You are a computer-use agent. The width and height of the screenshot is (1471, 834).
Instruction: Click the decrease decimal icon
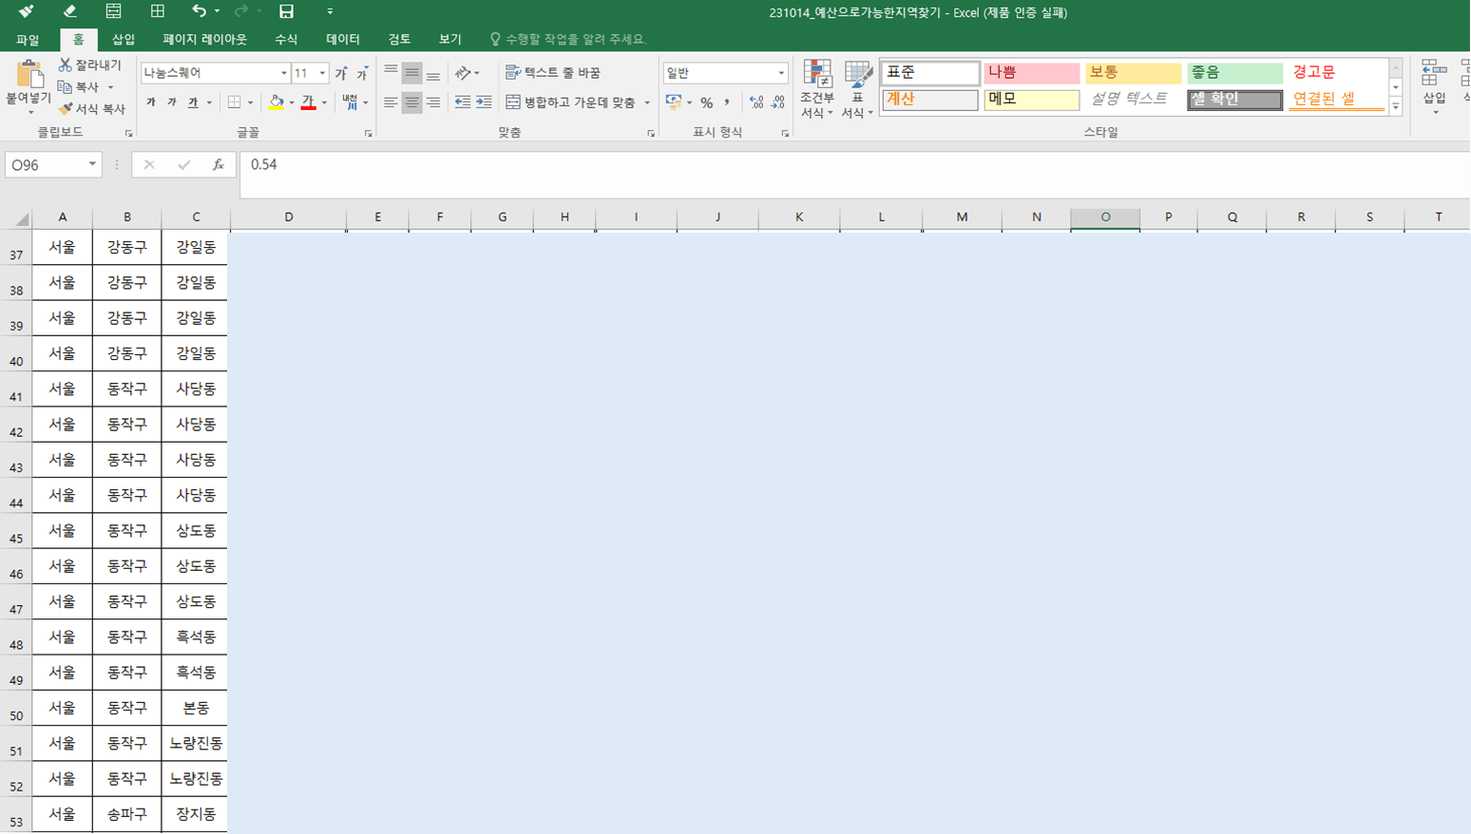(778, 102)
